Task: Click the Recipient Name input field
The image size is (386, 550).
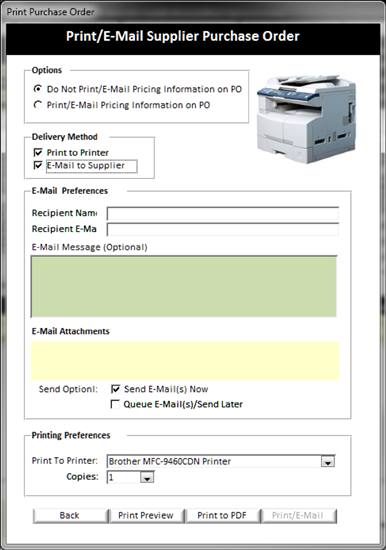Action: pyautogui.click(x=223, y=213)
